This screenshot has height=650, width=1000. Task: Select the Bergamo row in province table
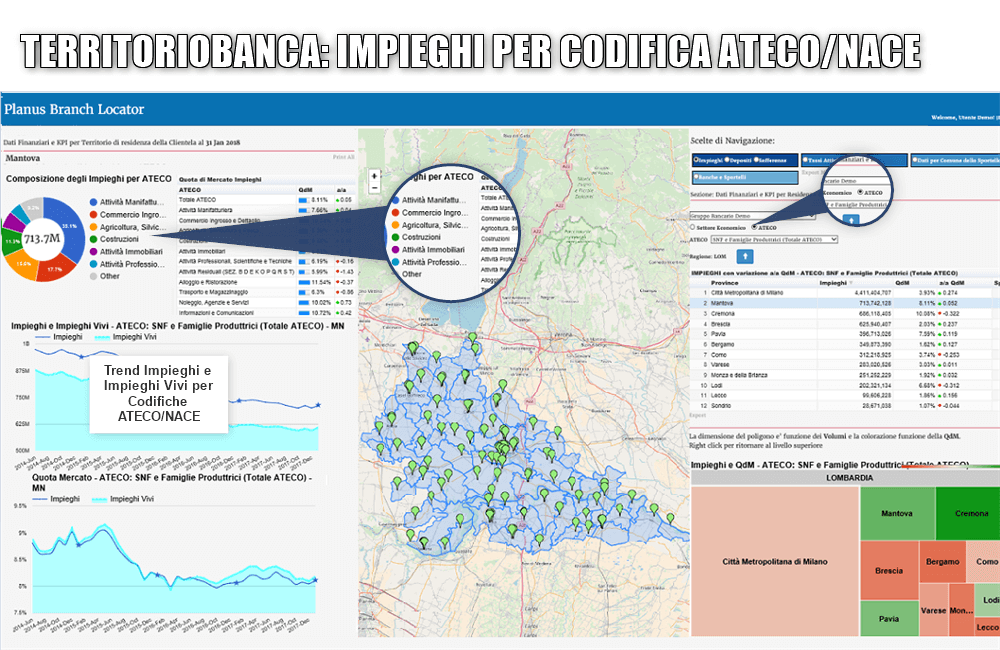tap(844, 344)
